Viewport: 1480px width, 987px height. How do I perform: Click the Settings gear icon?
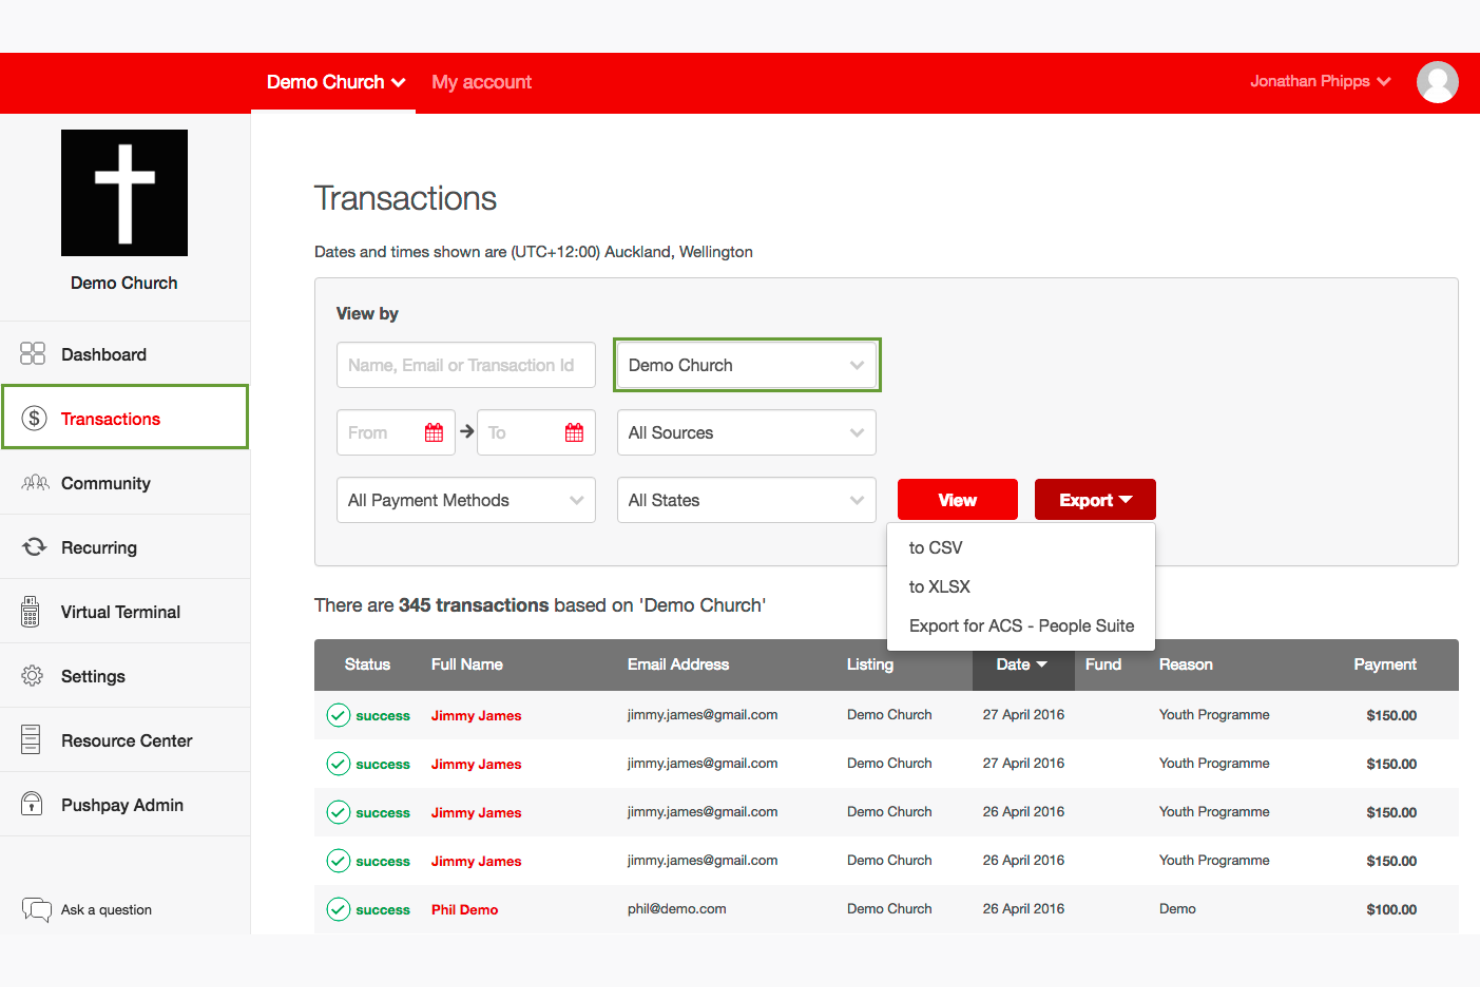click(x=32, y=676)
